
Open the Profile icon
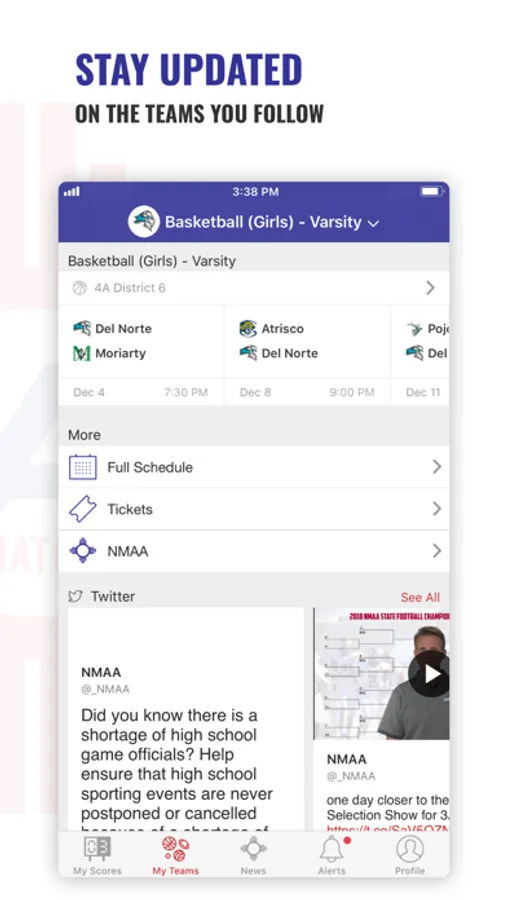point(410,848)
